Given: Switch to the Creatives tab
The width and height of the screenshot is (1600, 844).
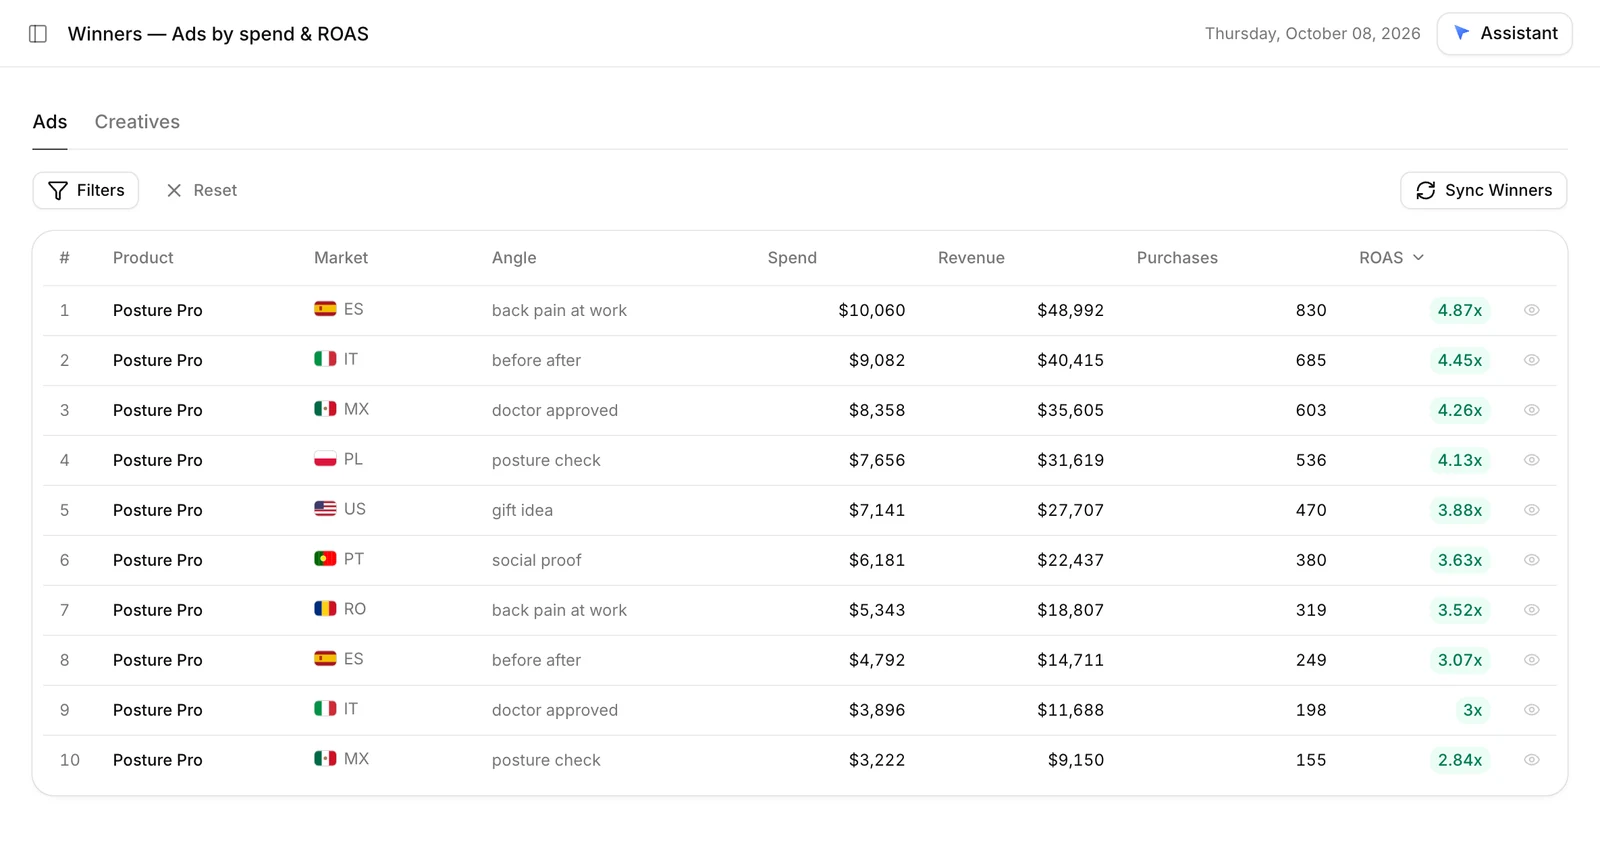Looking at the screenshot, I should (137, 122).
